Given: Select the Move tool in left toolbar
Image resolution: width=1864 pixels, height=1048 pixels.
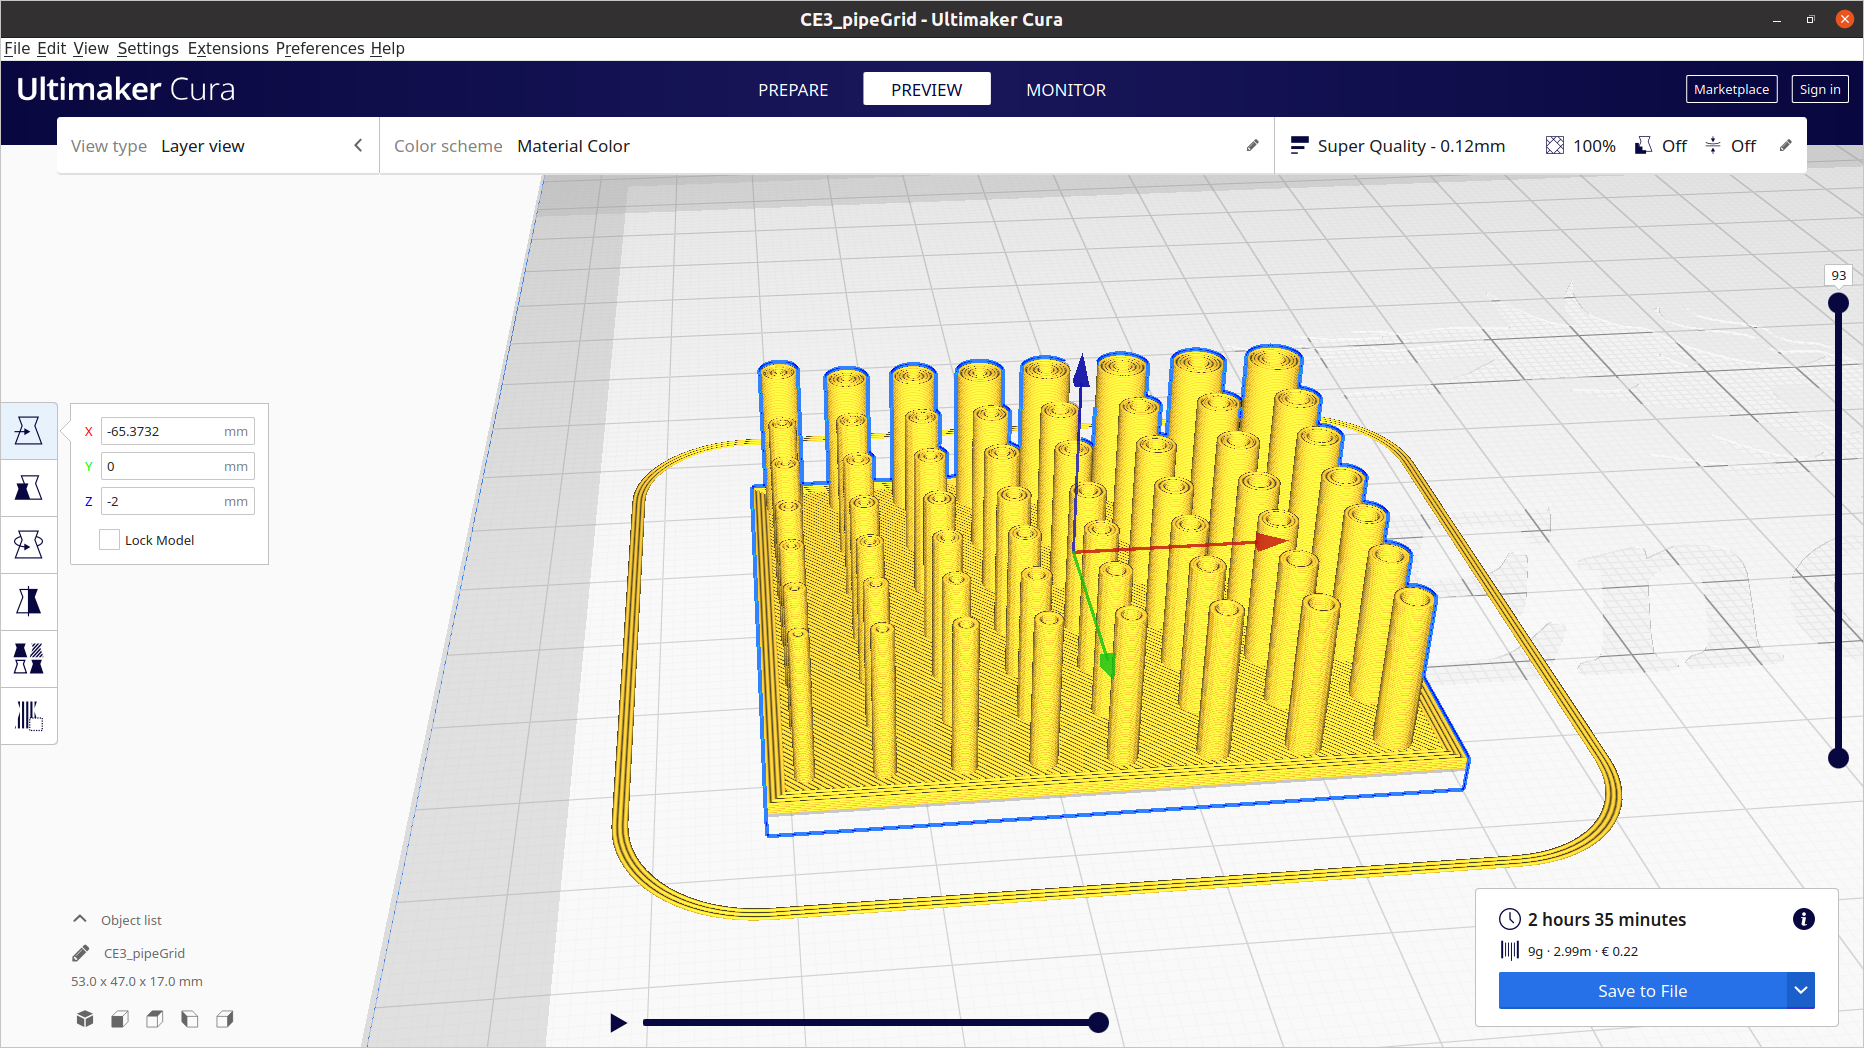Looking at the screenshot, I should 28,431.
